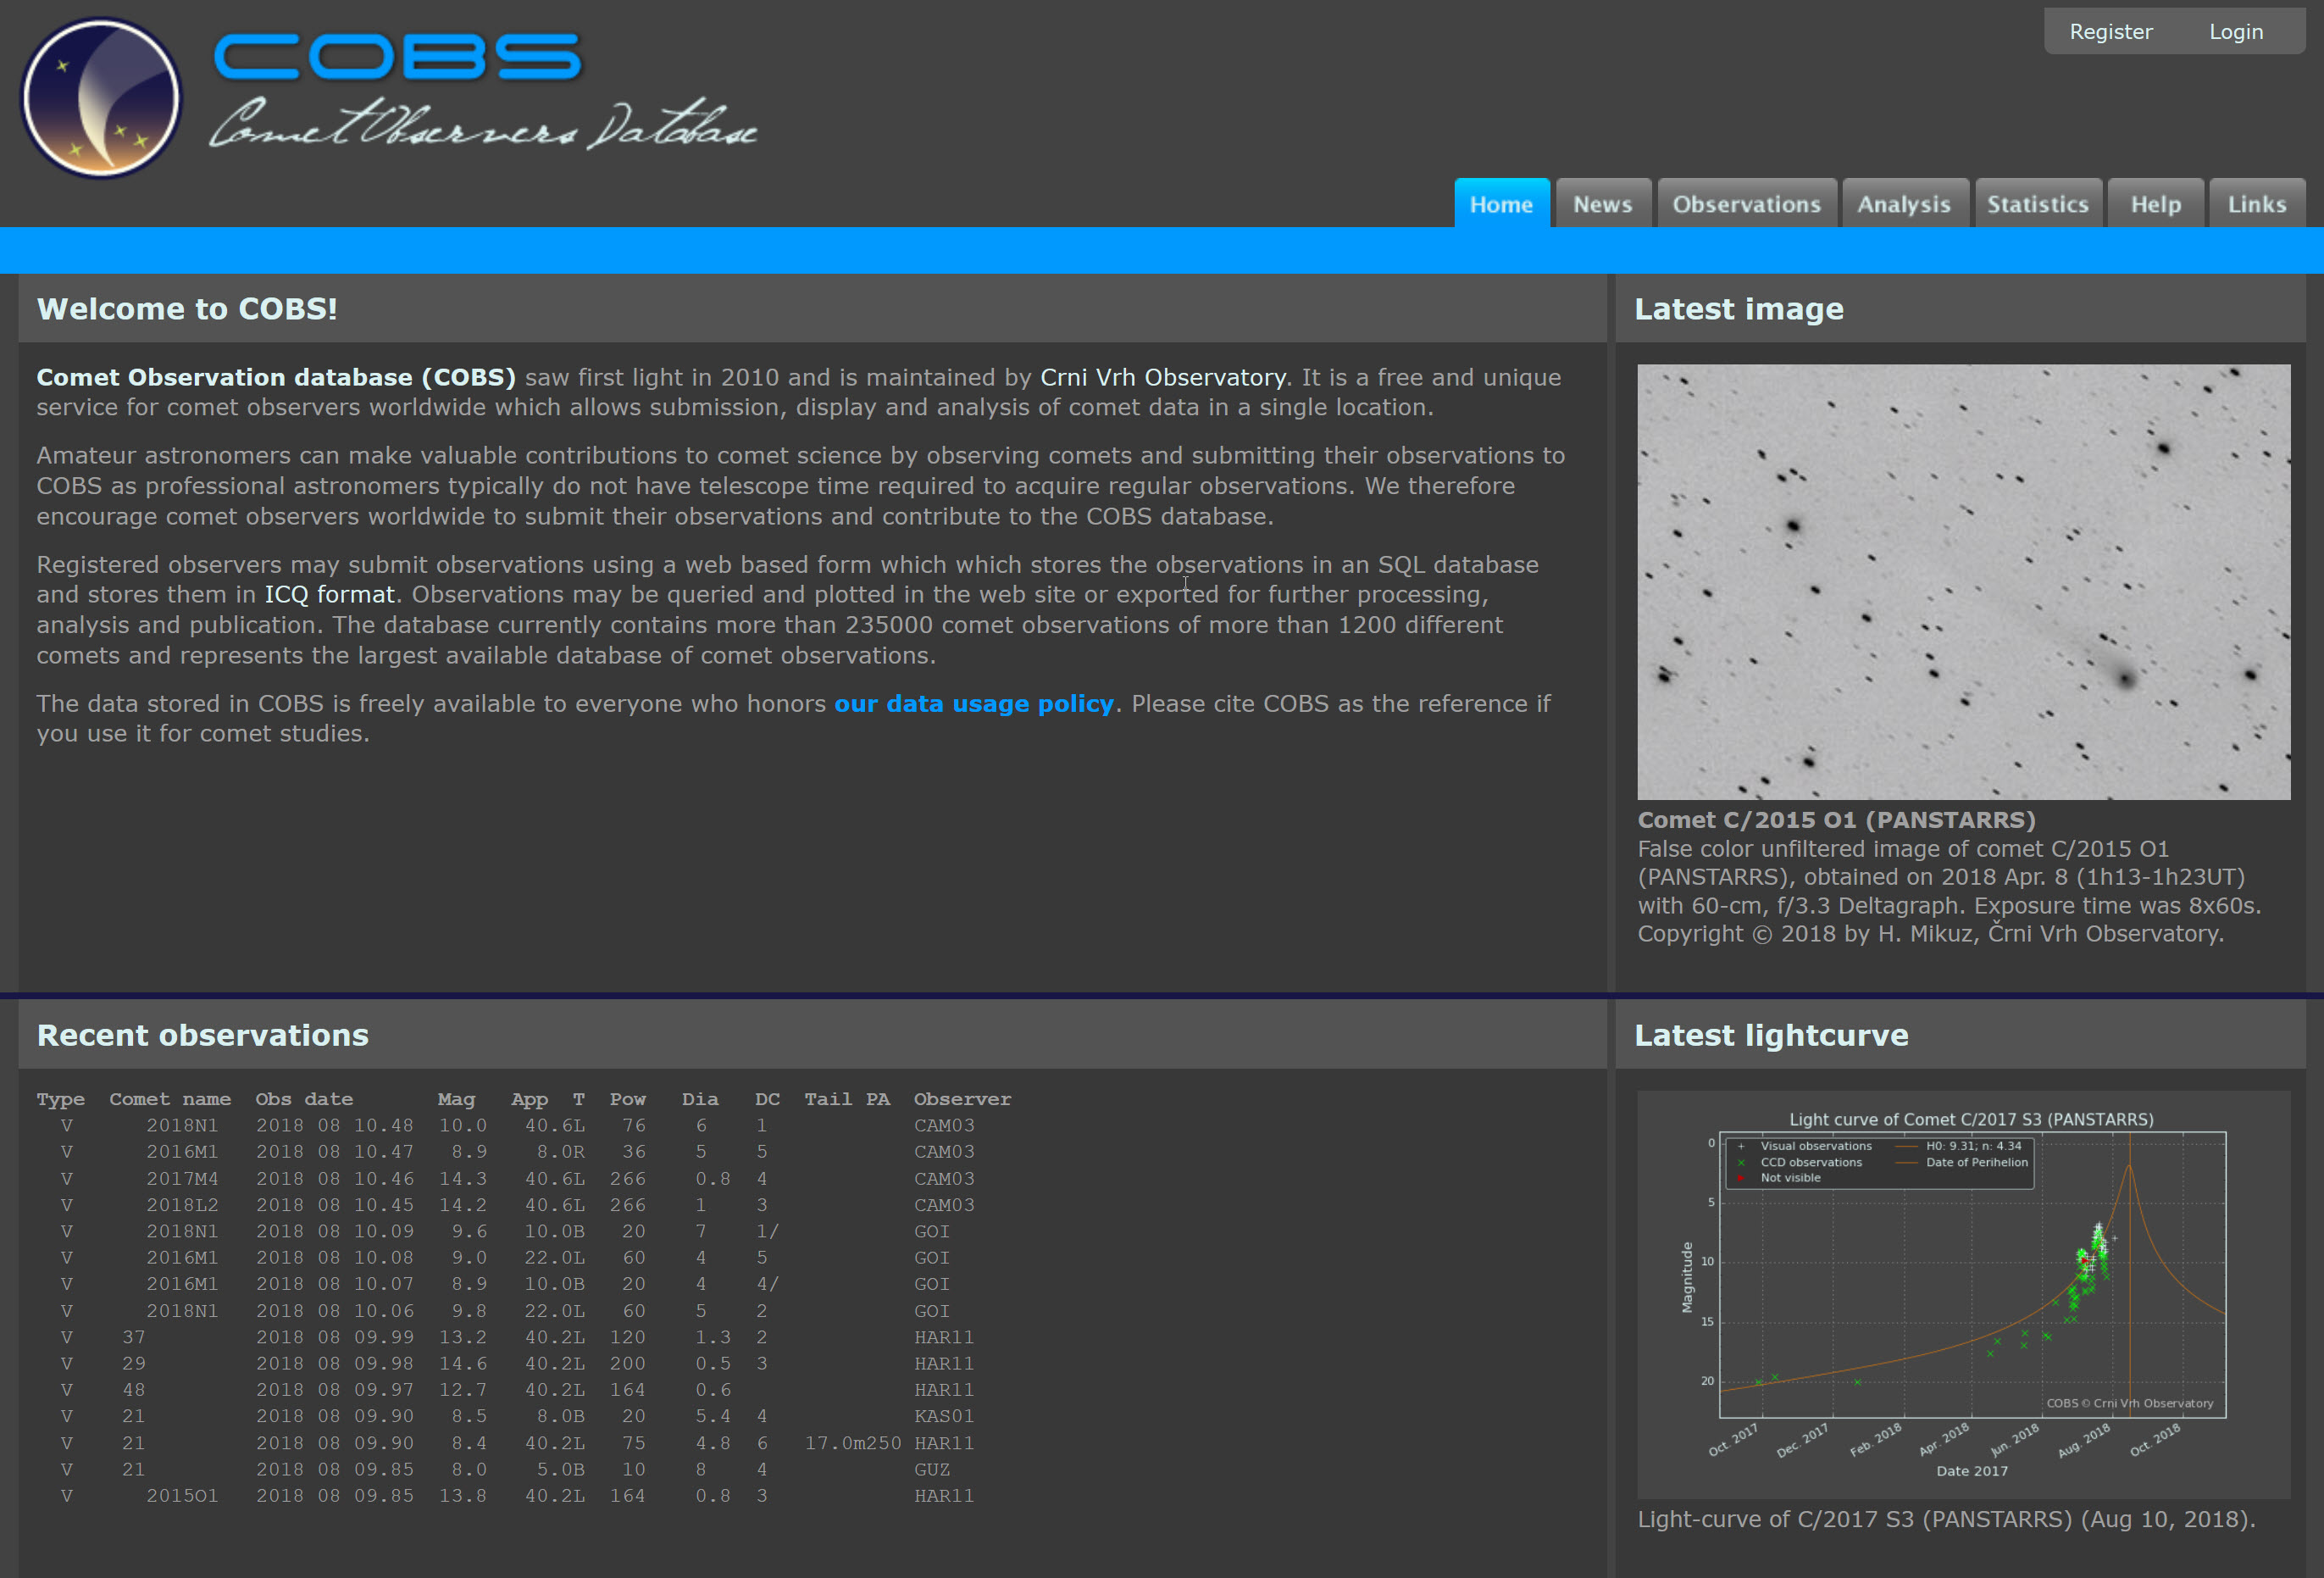The height and width of the screenshot is (1578, 2324).
Task: Click the Recent observations heading
Action: click(203, 1035)
